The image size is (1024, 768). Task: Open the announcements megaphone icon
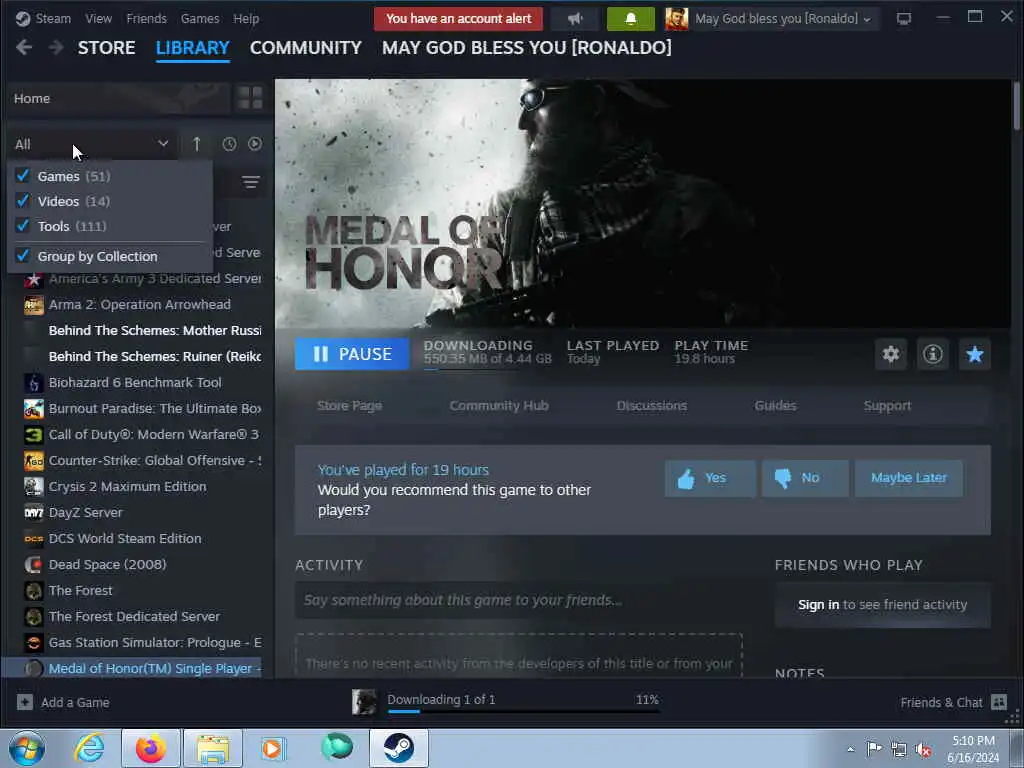[x=575, y=18]
